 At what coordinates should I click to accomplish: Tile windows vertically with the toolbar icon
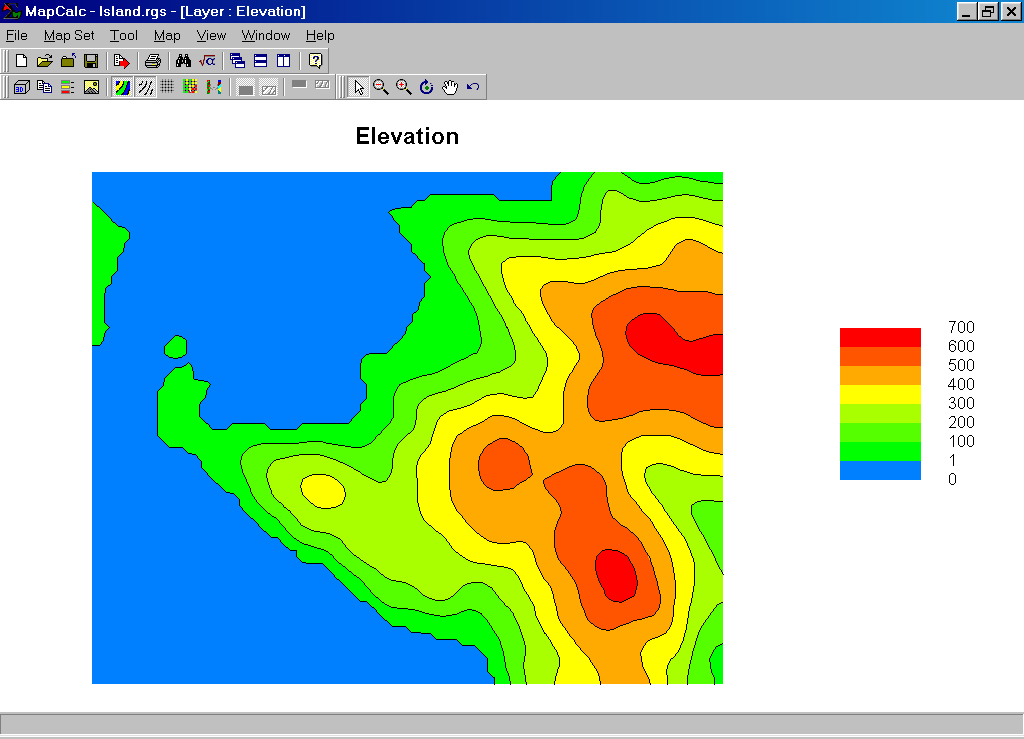283,61
